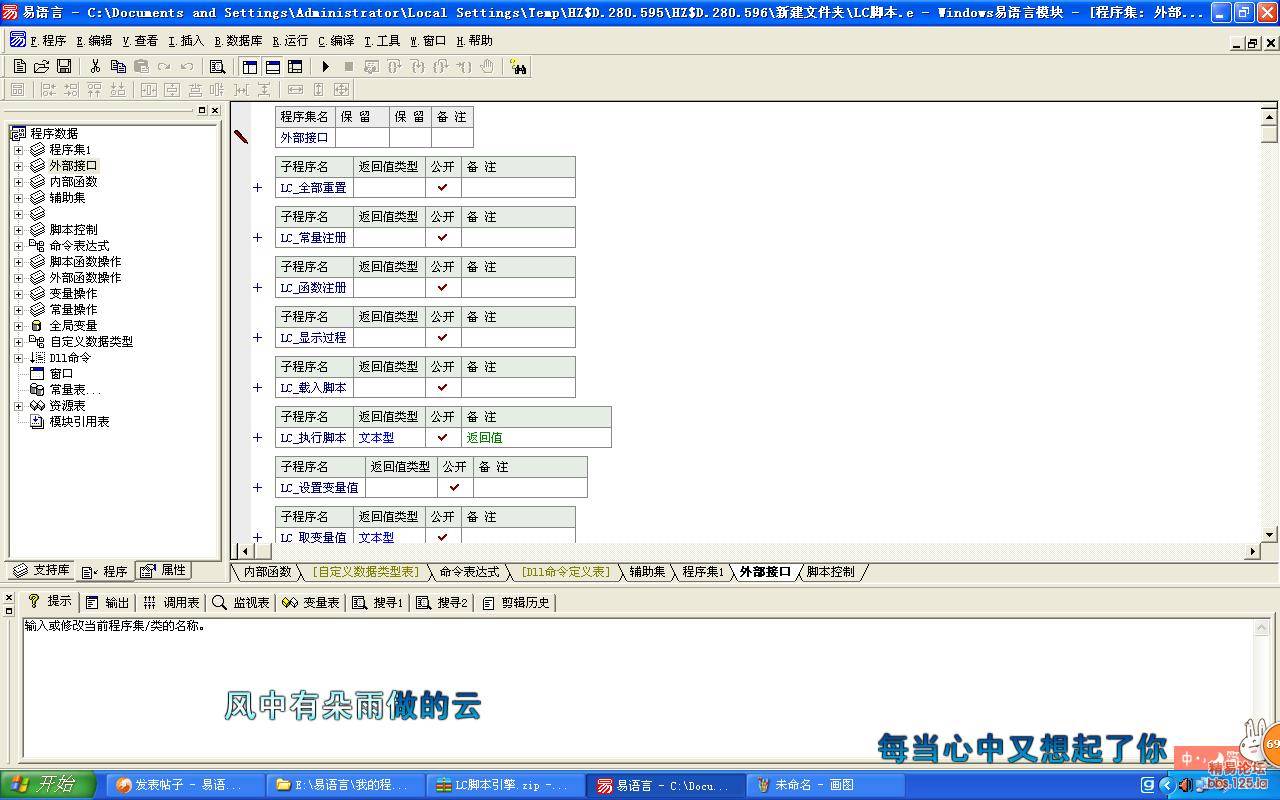Toggle 公开 check for LC_显示过程

[443, 337]
